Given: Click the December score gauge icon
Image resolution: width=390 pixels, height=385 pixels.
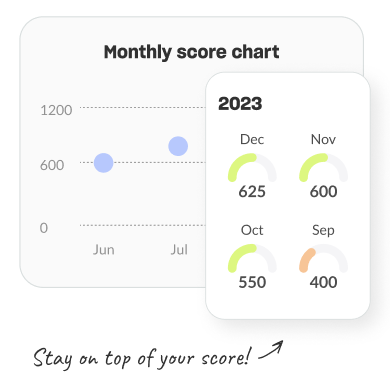Looking at the screenshot, I should point(252,167).
